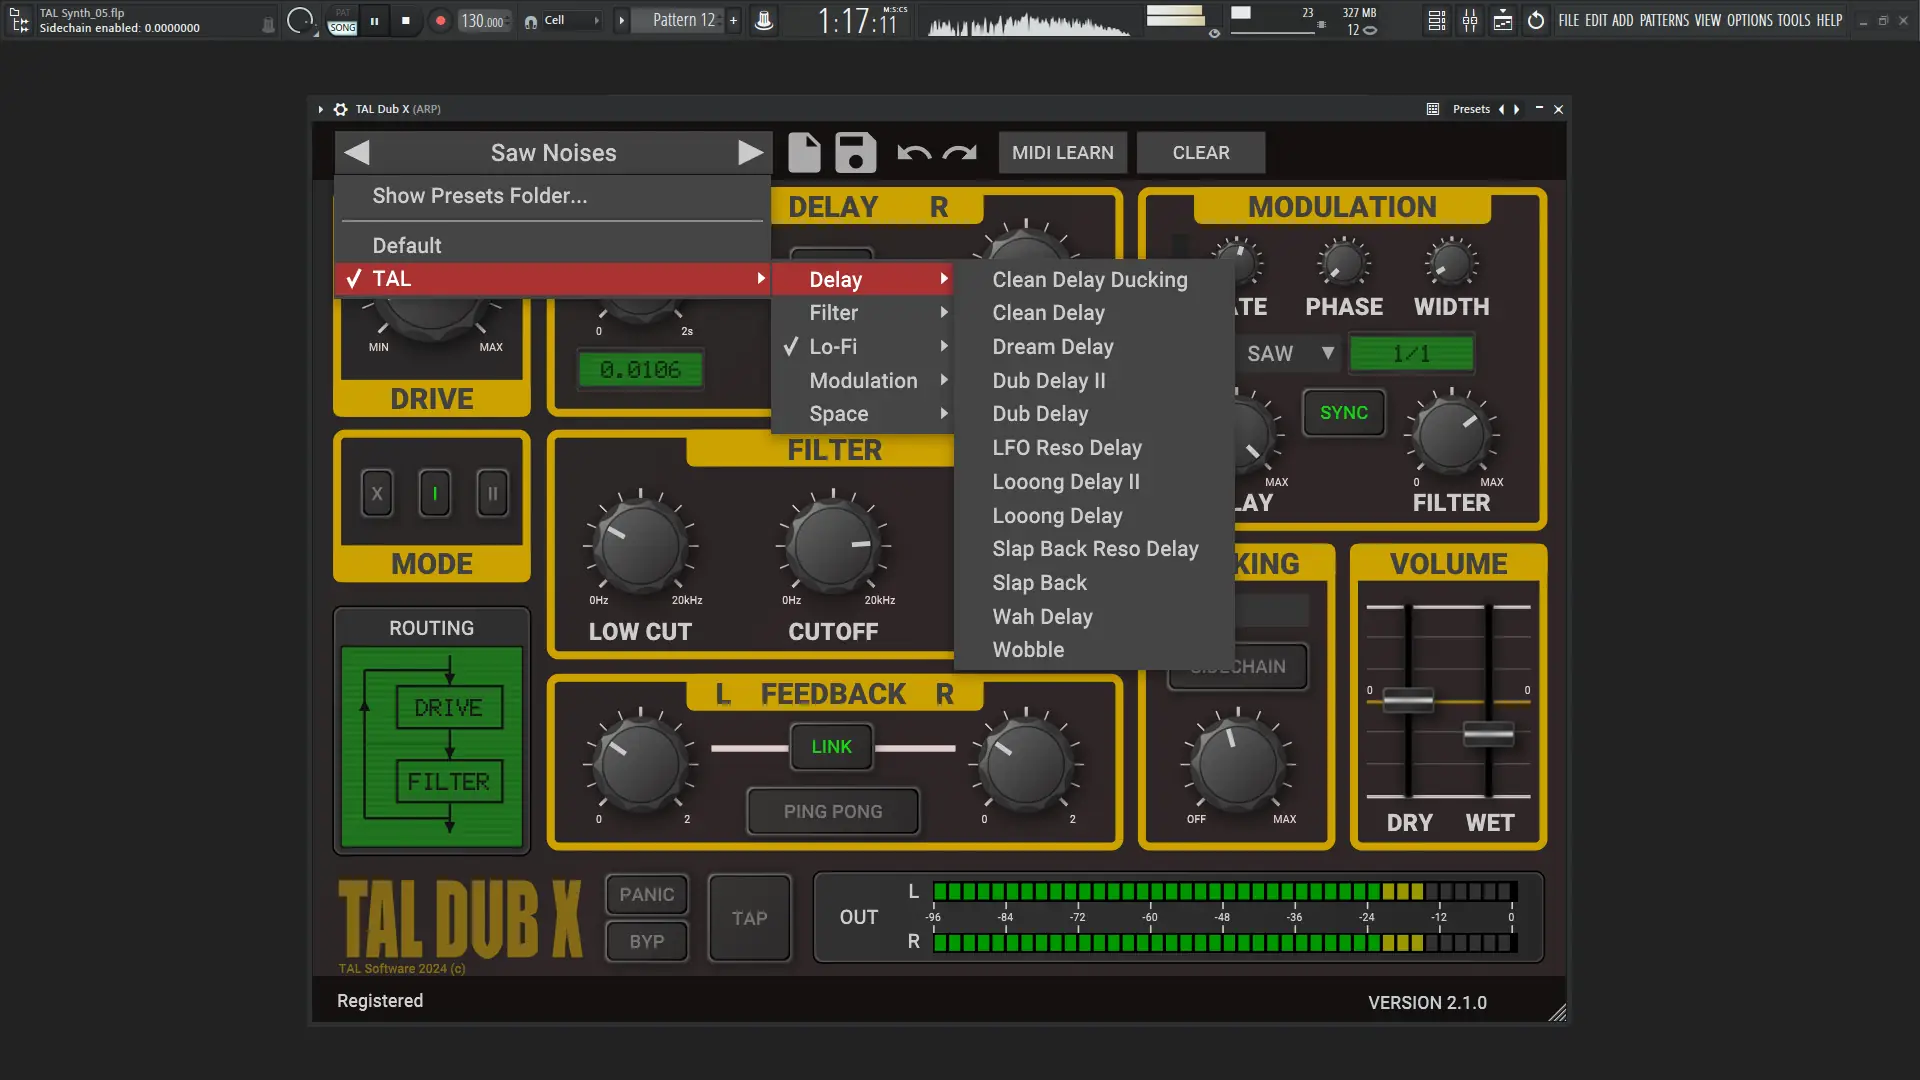
Task: Click the next preset right arrow
Action: tap(750, 152)
